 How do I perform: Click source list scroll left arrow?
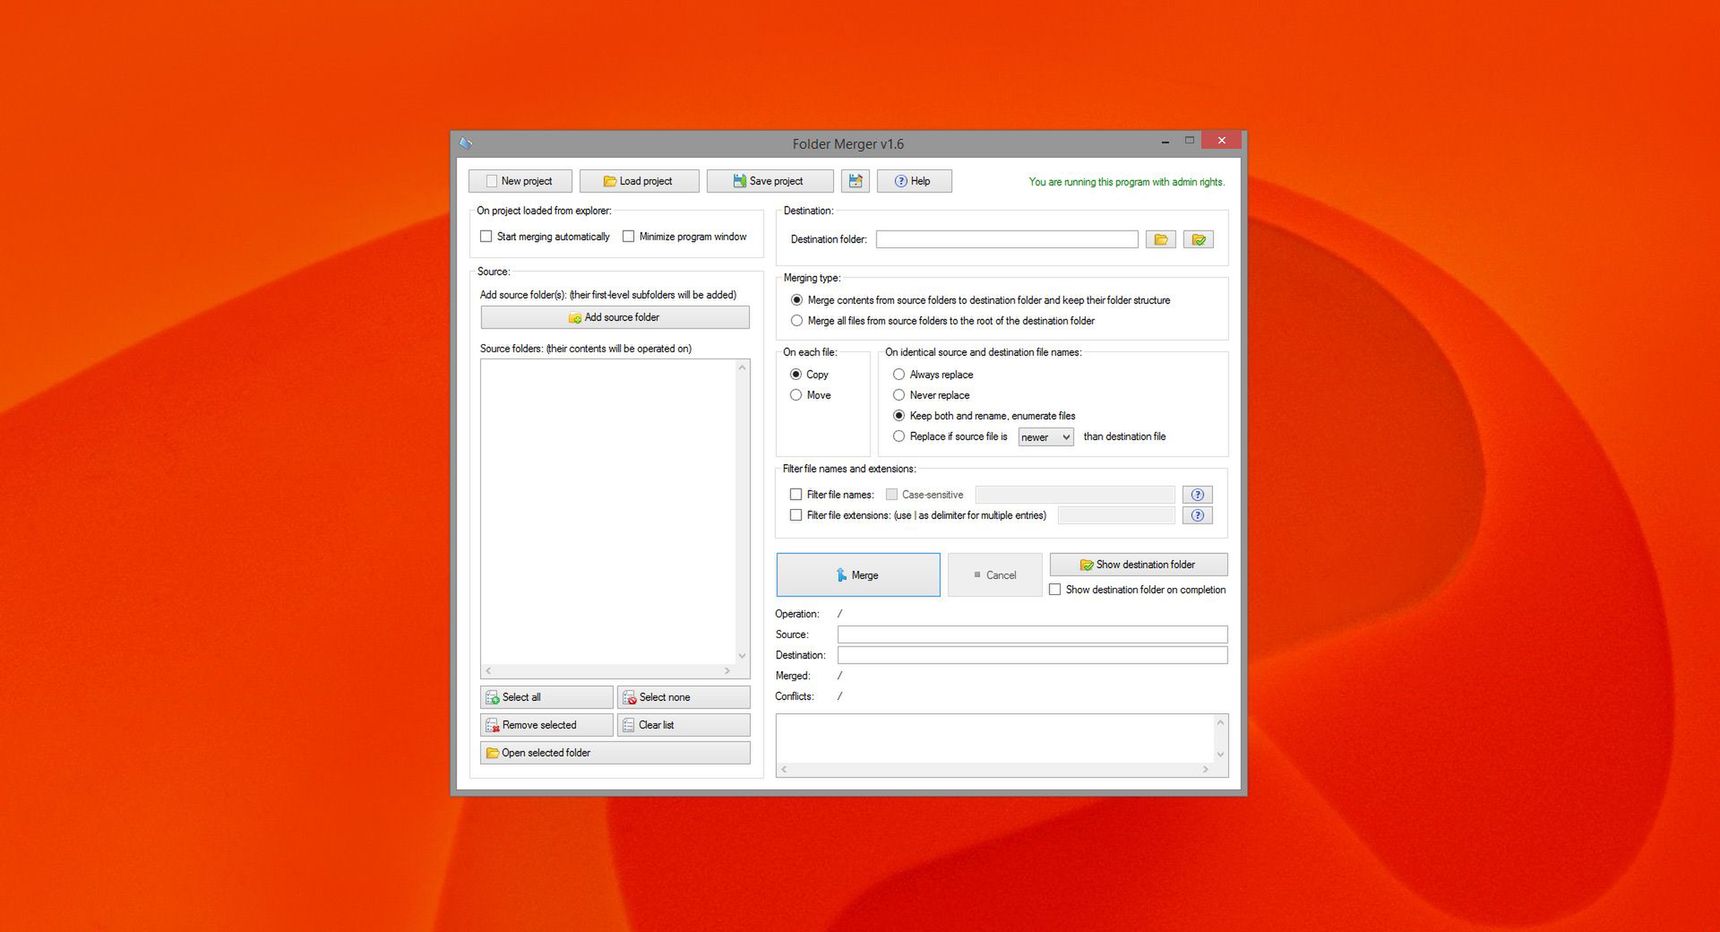click(488, 671)
